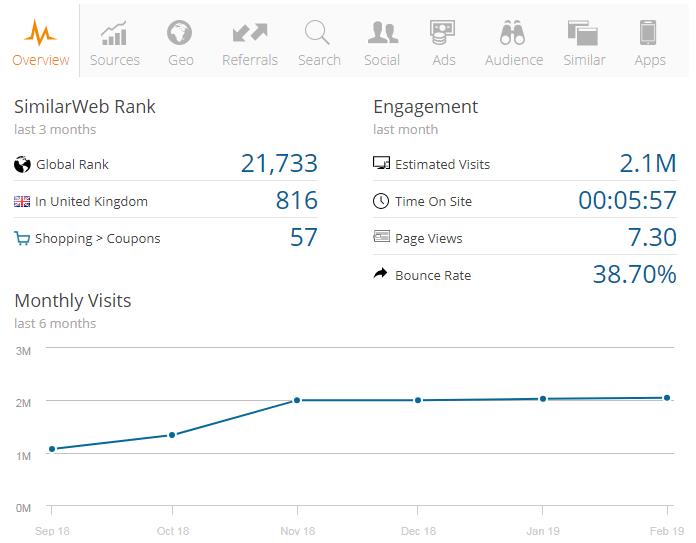Viewport: 696px width, 543px height.
Task: Open the Sources bar chart icon
Action: tap(114, 33)
